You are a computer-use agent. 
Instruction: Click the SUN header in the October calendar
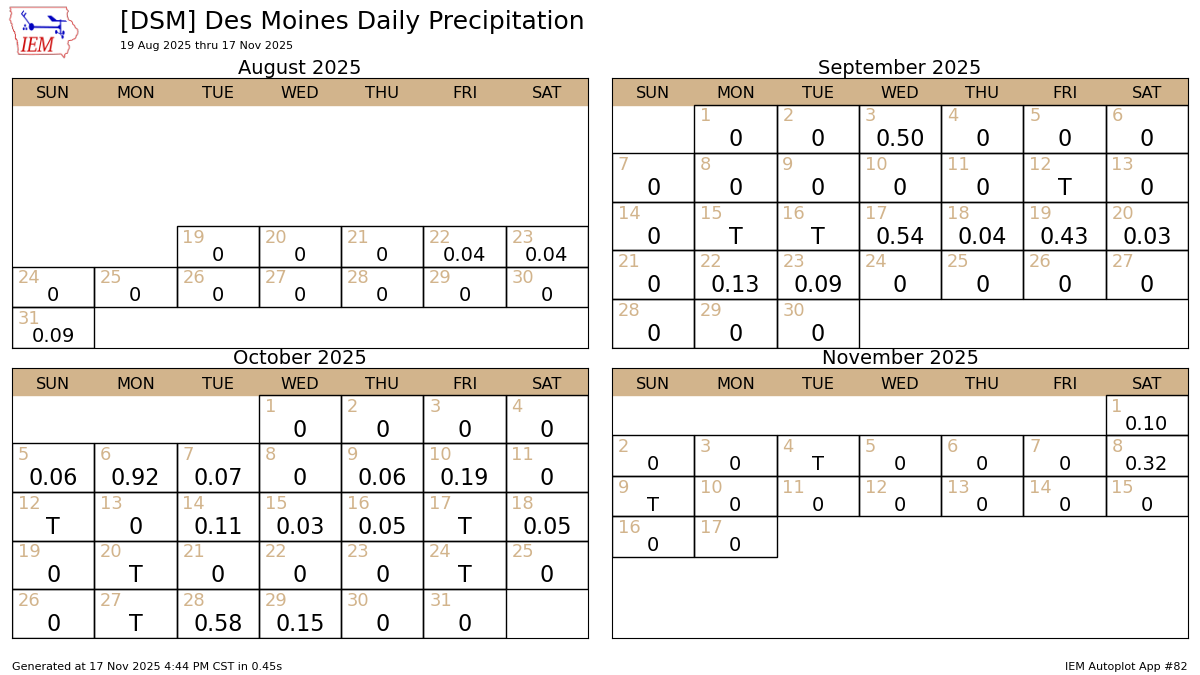tap(53, 383)
